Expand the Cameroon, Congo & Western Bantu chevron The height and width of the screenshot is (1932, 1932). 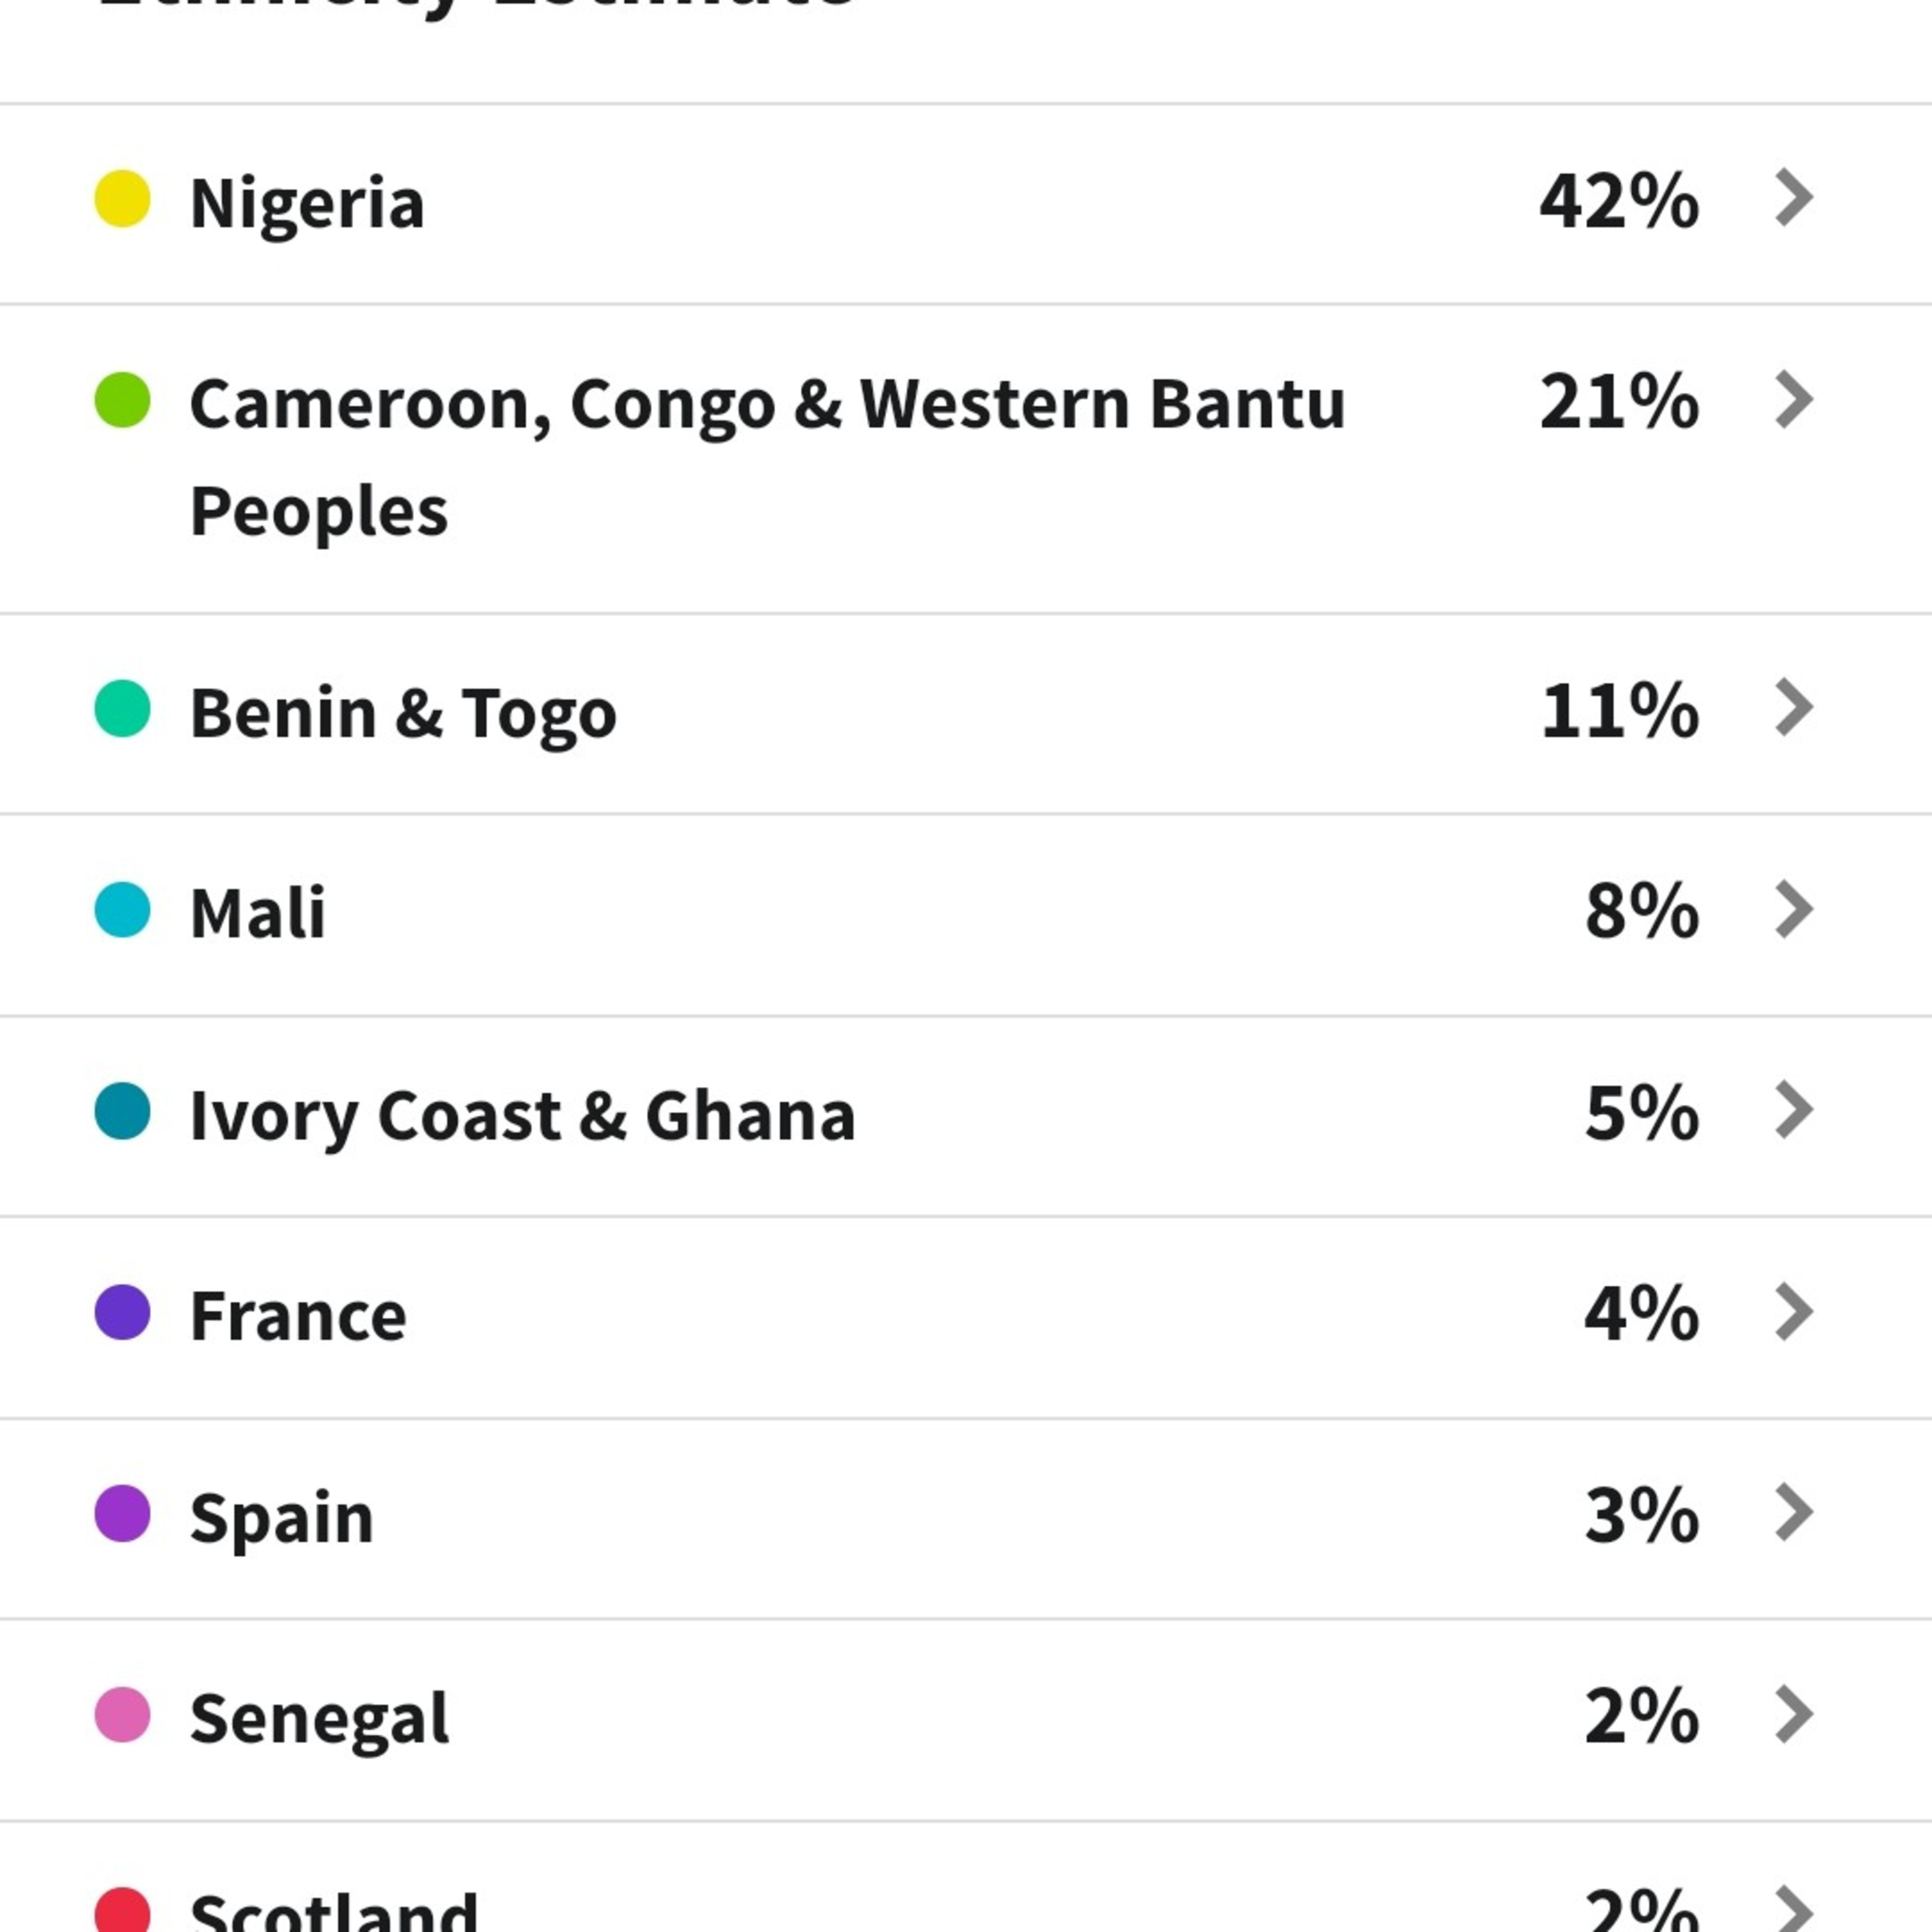[x=1794, y=400]
